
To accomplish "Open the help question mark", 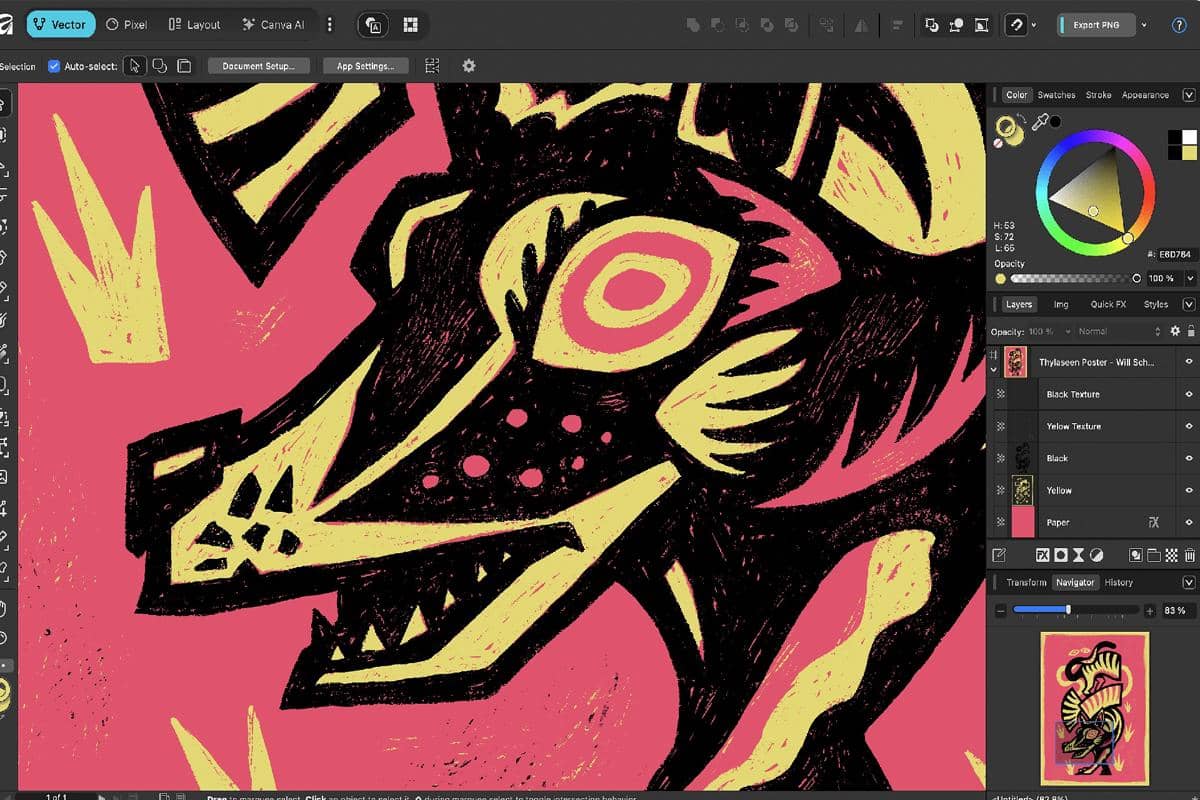I will tap(1178, 25).
